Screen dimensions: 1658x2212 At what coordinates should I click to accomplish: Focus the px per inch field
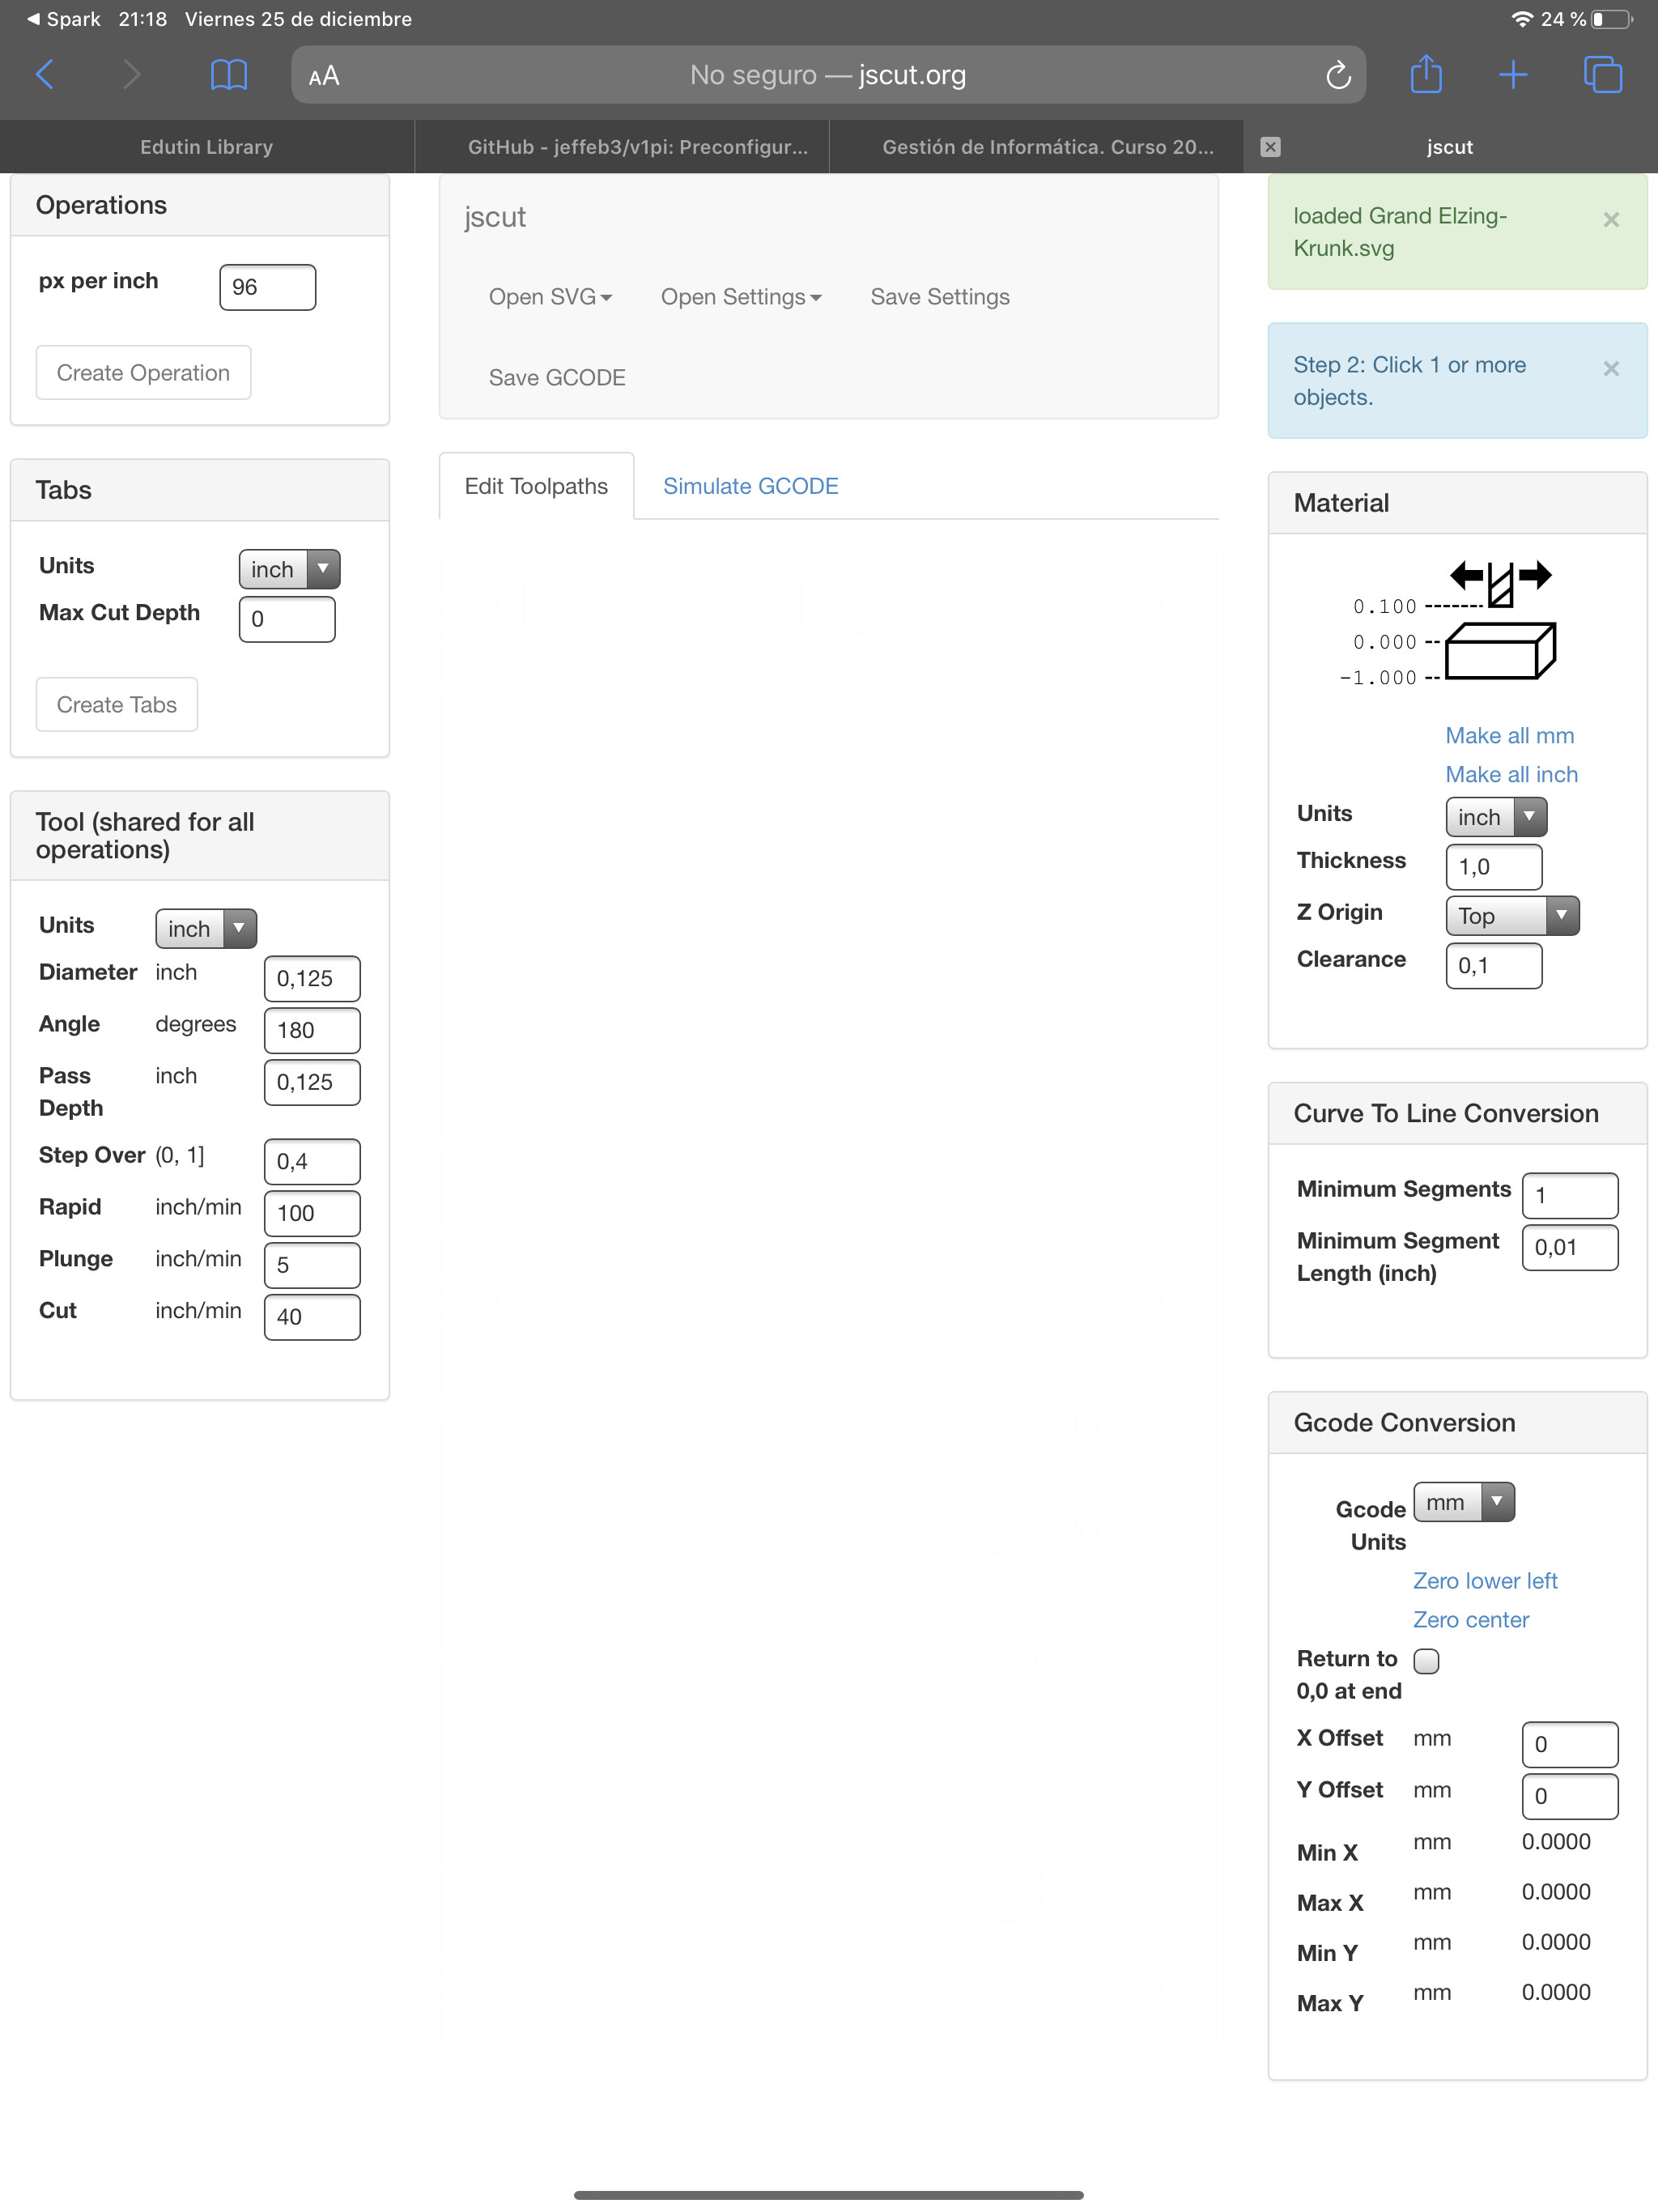pos(268,287)
